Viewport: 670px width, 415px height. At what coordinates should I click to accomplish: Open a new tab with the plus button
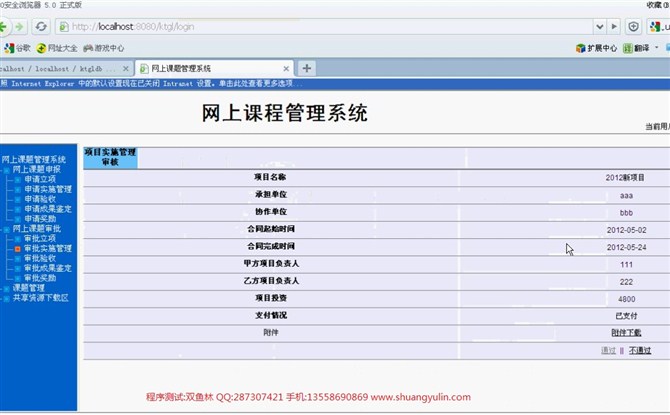[x=306, y=68]
